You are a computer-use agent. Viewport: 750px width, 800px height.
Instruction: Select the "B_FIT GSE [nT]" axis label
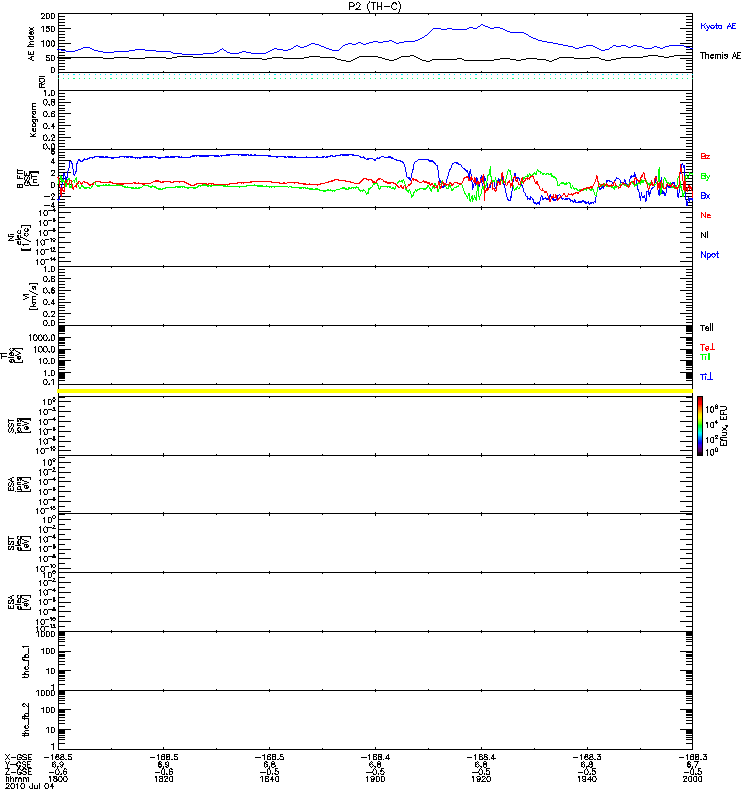coord(28,179)
